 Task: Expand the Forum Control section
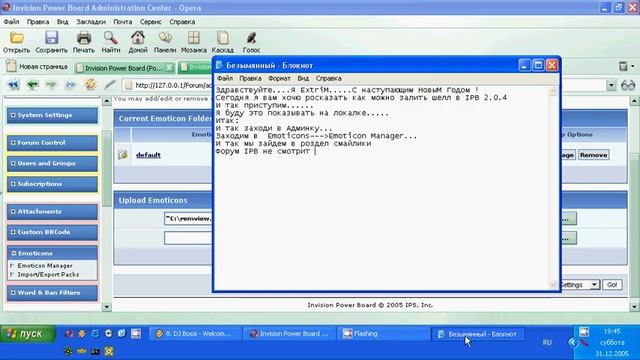(x=52, y=143)
